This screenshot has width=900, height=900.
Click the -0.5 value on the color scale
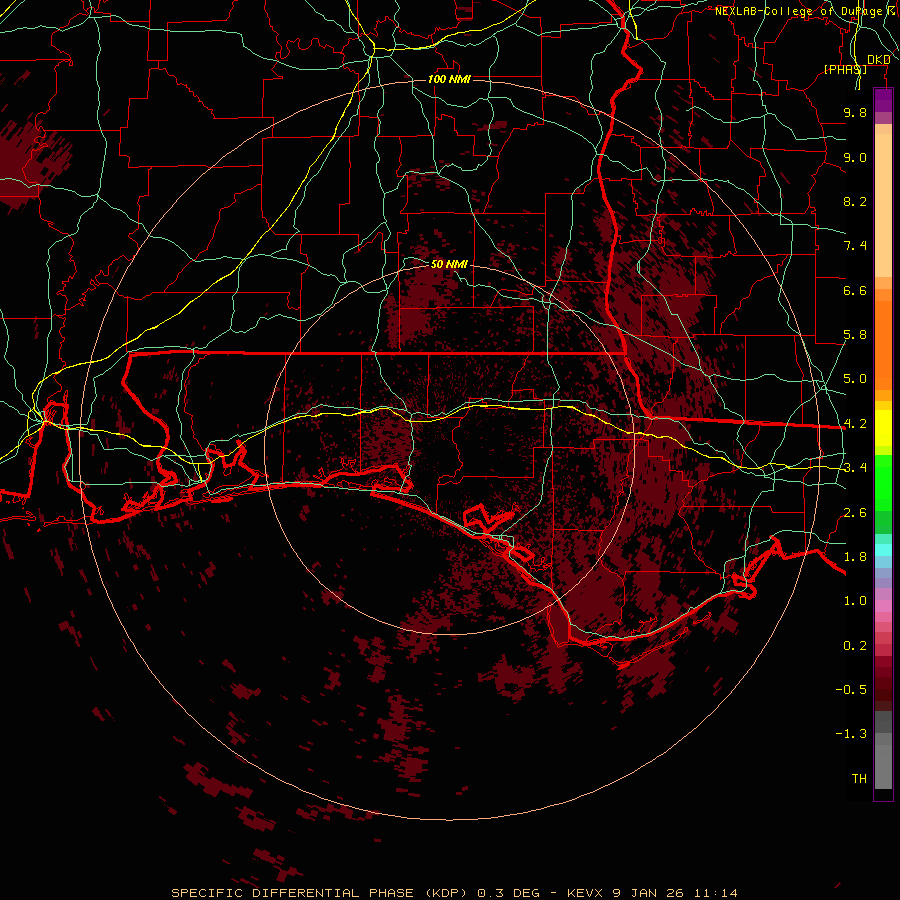tap(851, 689)
